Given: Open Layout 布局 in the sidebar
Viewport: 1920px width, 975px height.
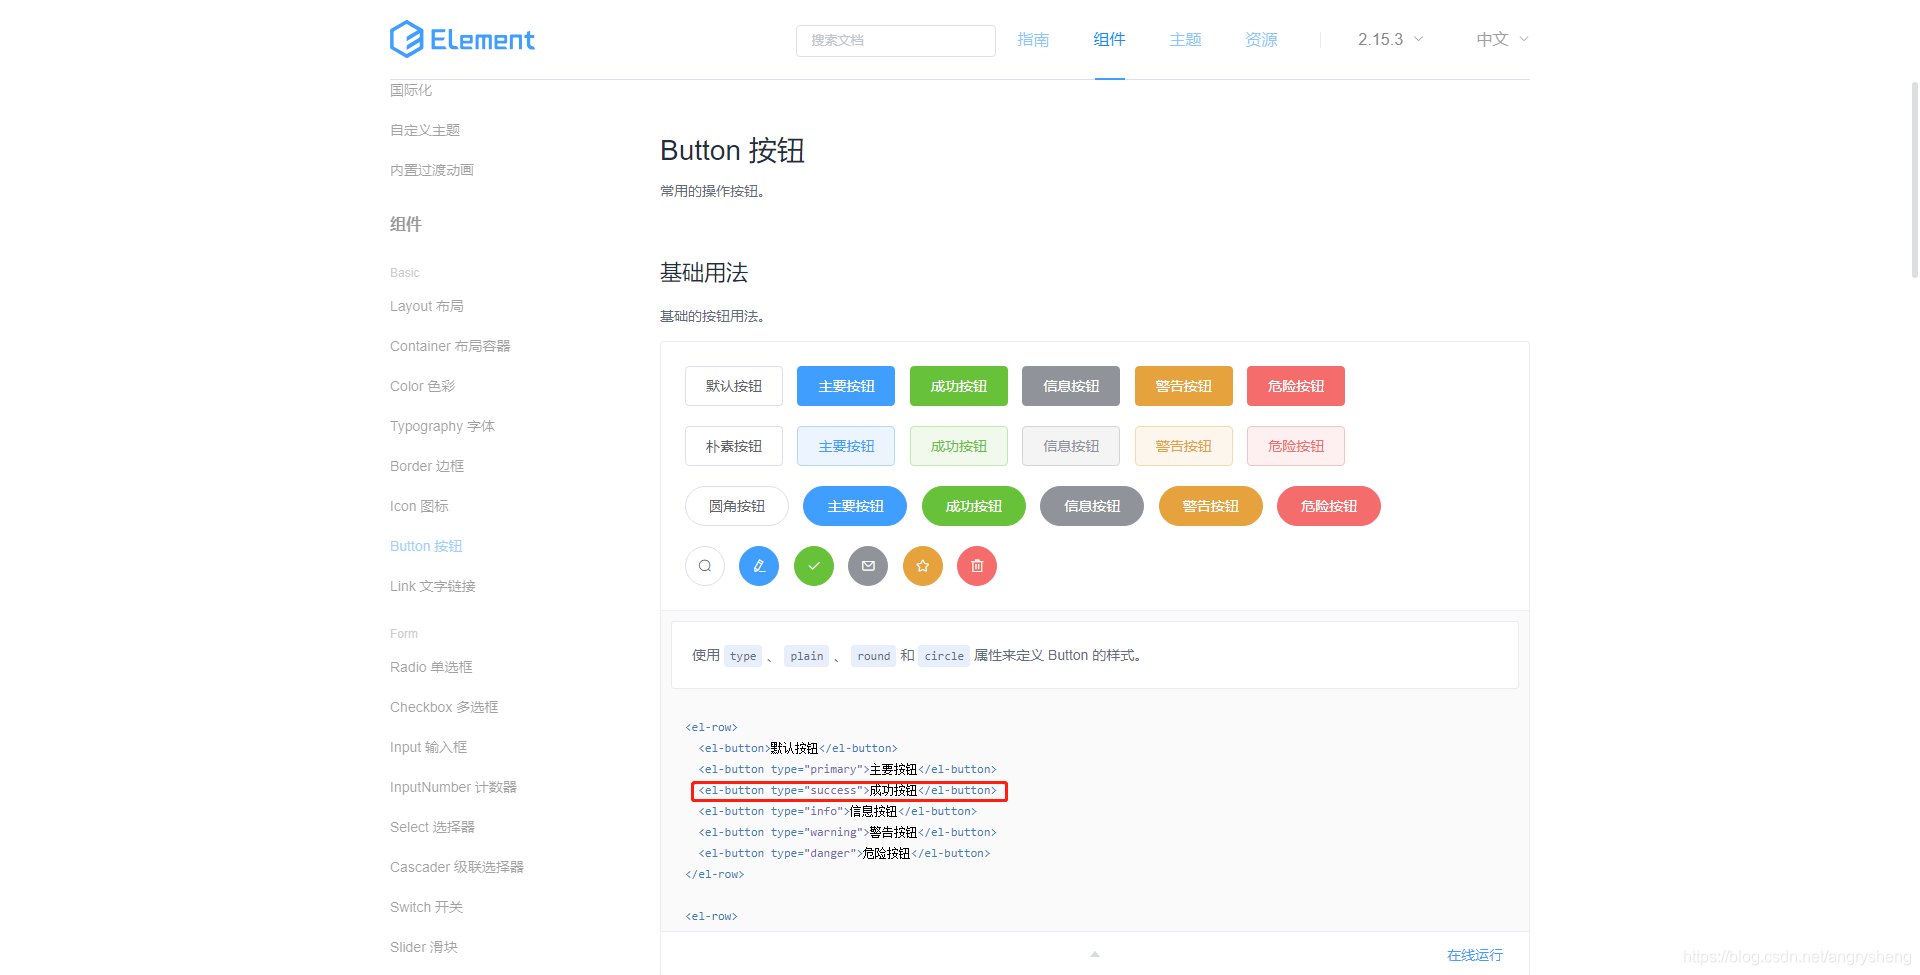Looking at the screenshot, I should pos(427,306).
